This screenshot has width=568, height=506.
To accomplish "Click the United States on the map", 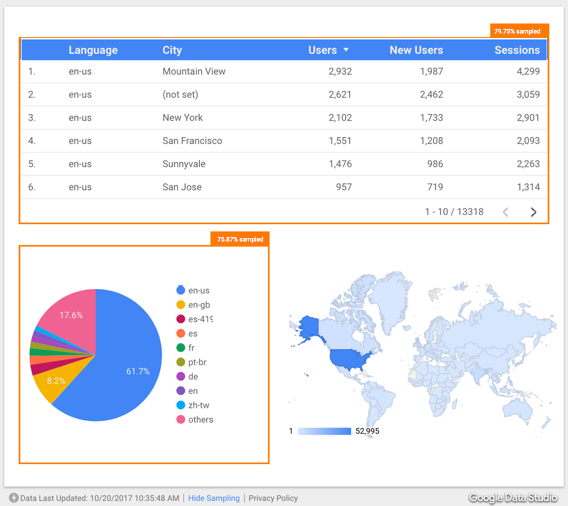I will [x=350, y=359].
